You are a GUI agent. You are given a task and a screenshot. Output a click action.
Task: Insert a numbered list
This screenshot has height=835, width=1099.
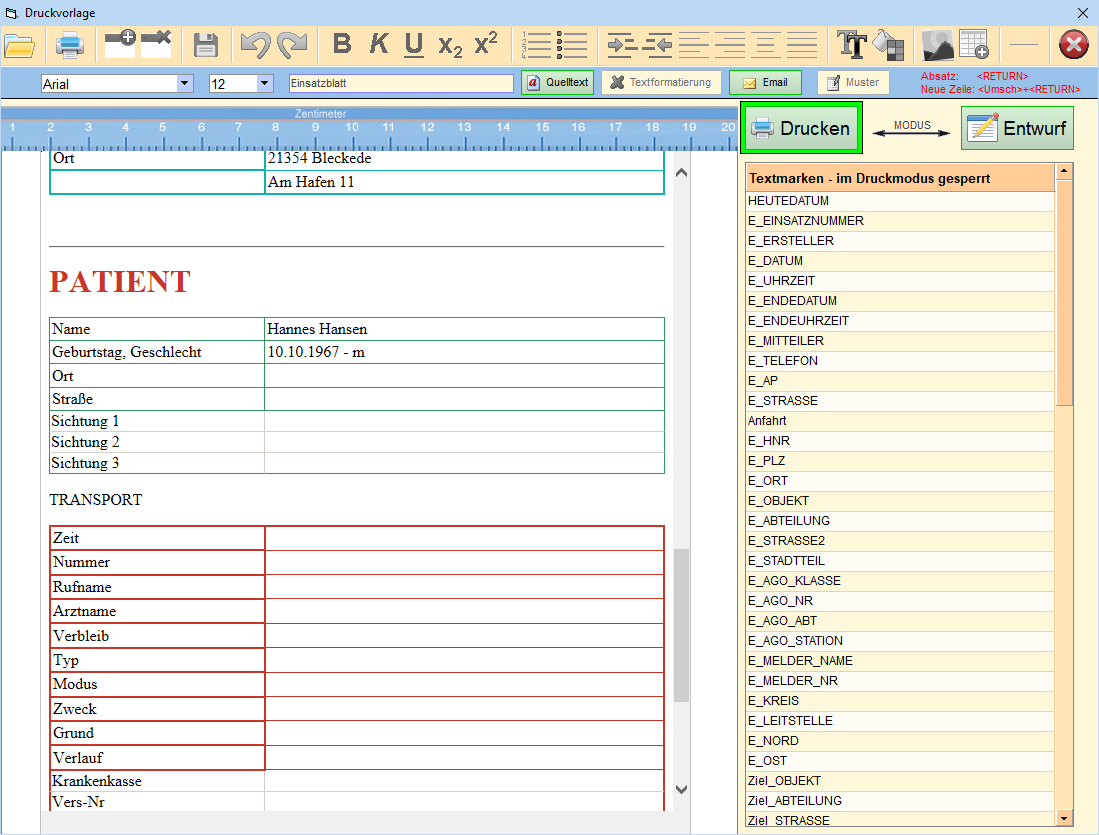(x=537, y=45)
